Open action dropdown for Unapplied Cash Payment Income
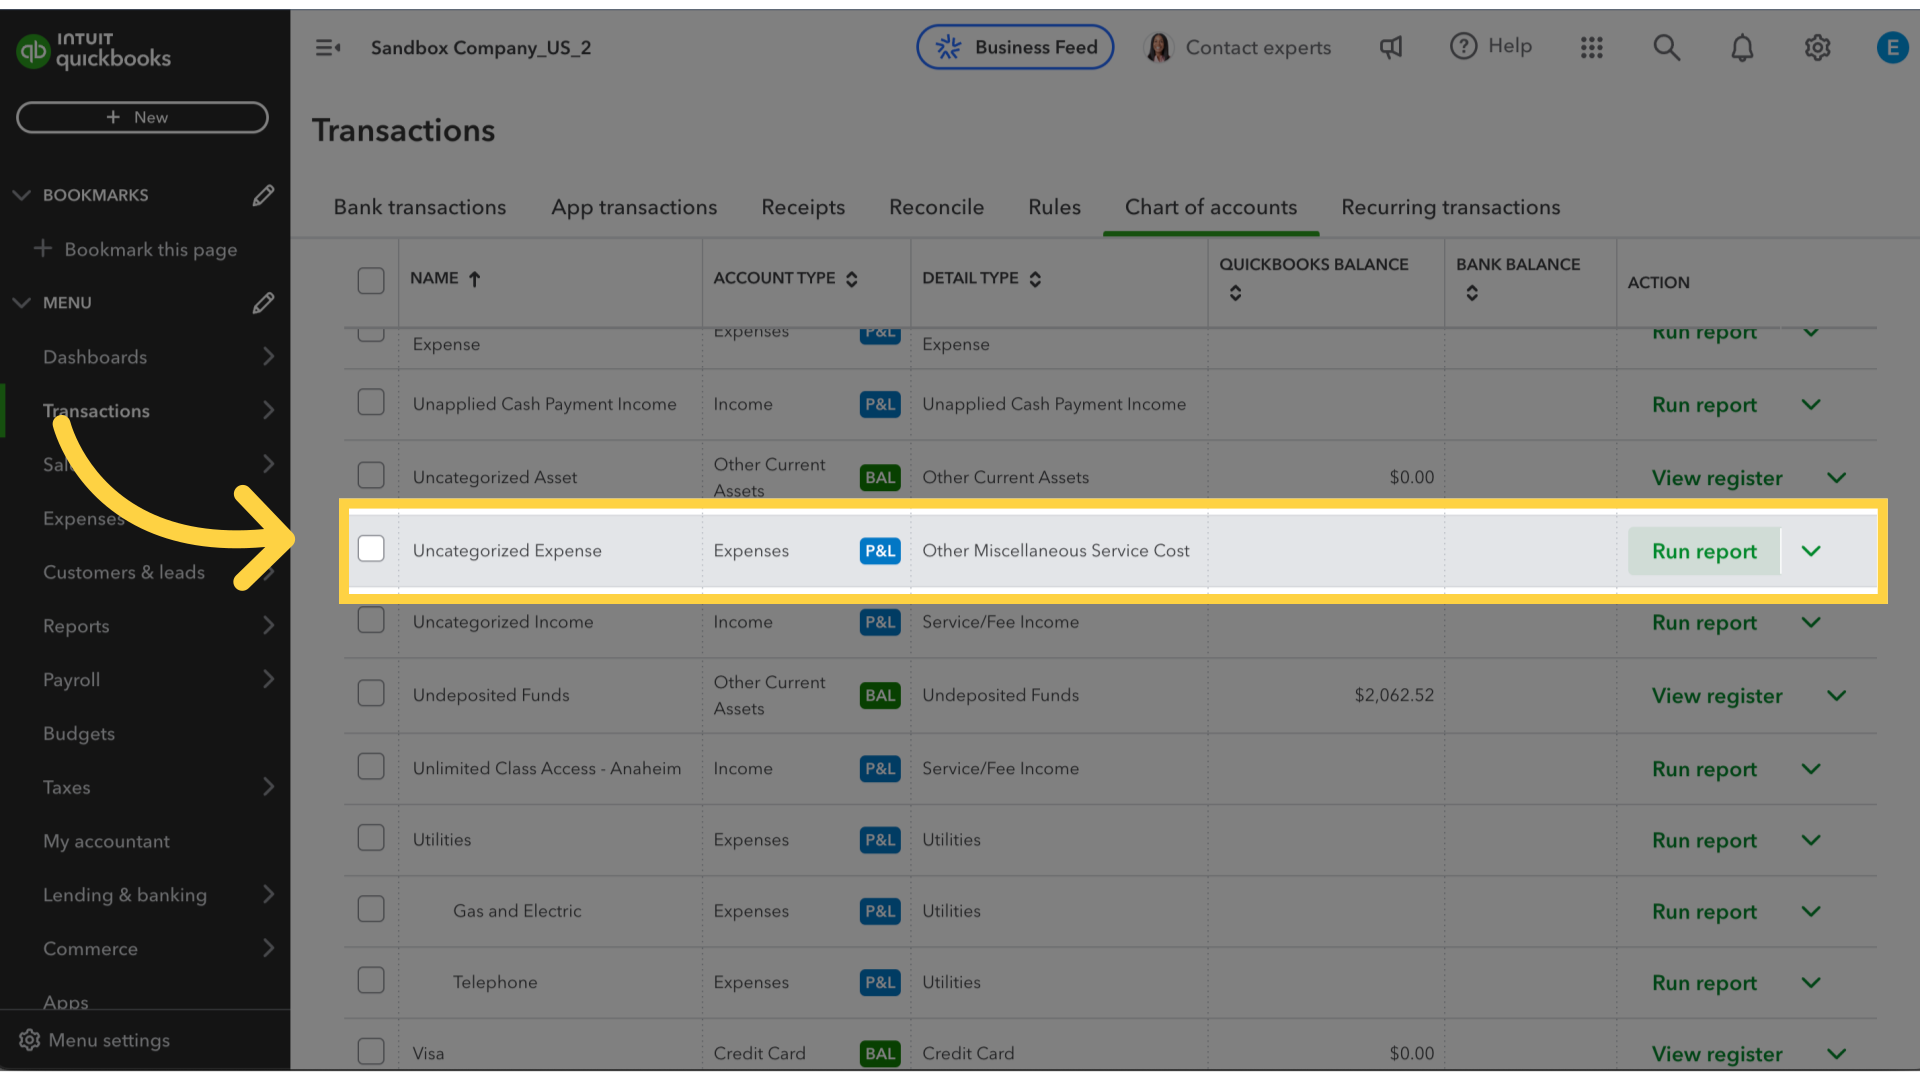The image size is (1920, 1080). [x=1811, y=405]
